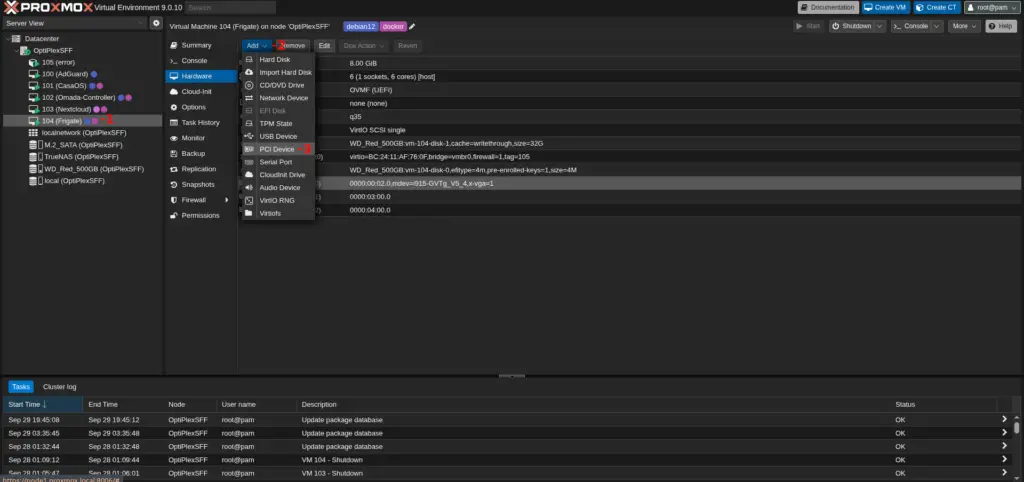This screenshot has height=482, width=1024.
Task: Click the Snapshots icon in VM sidebar
Action: point(174,184)
